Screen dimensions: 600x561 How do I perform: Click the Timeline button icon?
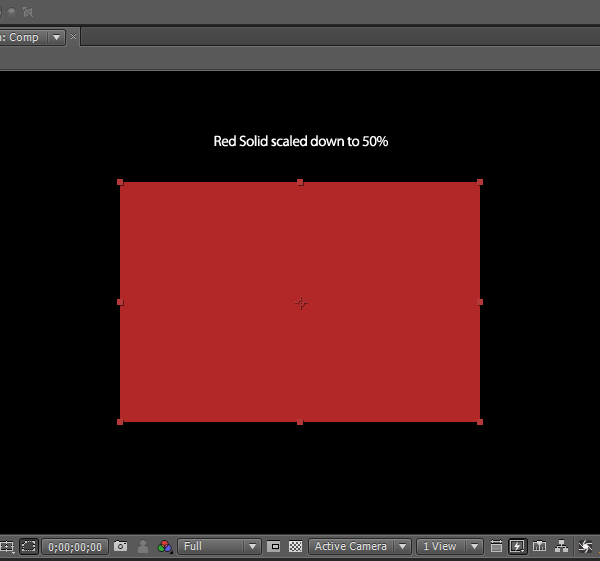coord(540,546)
